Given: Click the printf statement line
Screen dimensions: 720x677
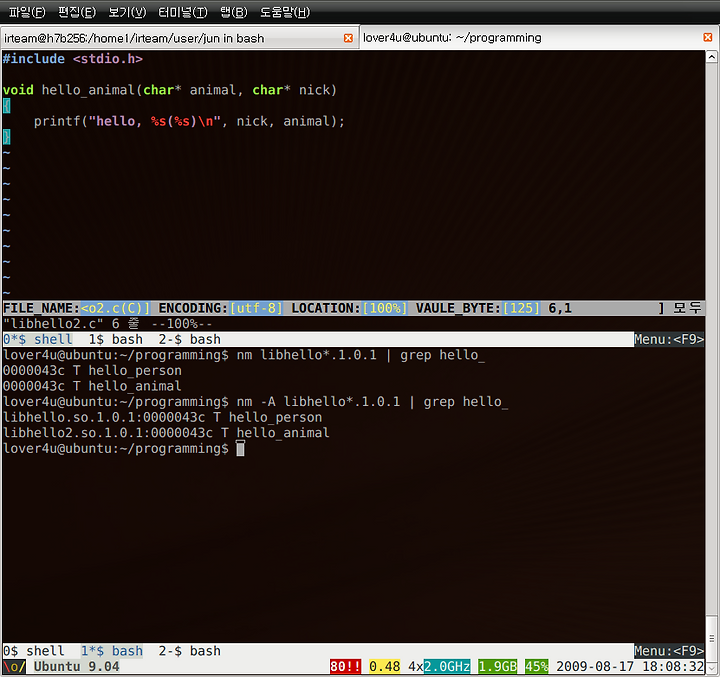Looking at the screenshot, I should click(189, 121).
